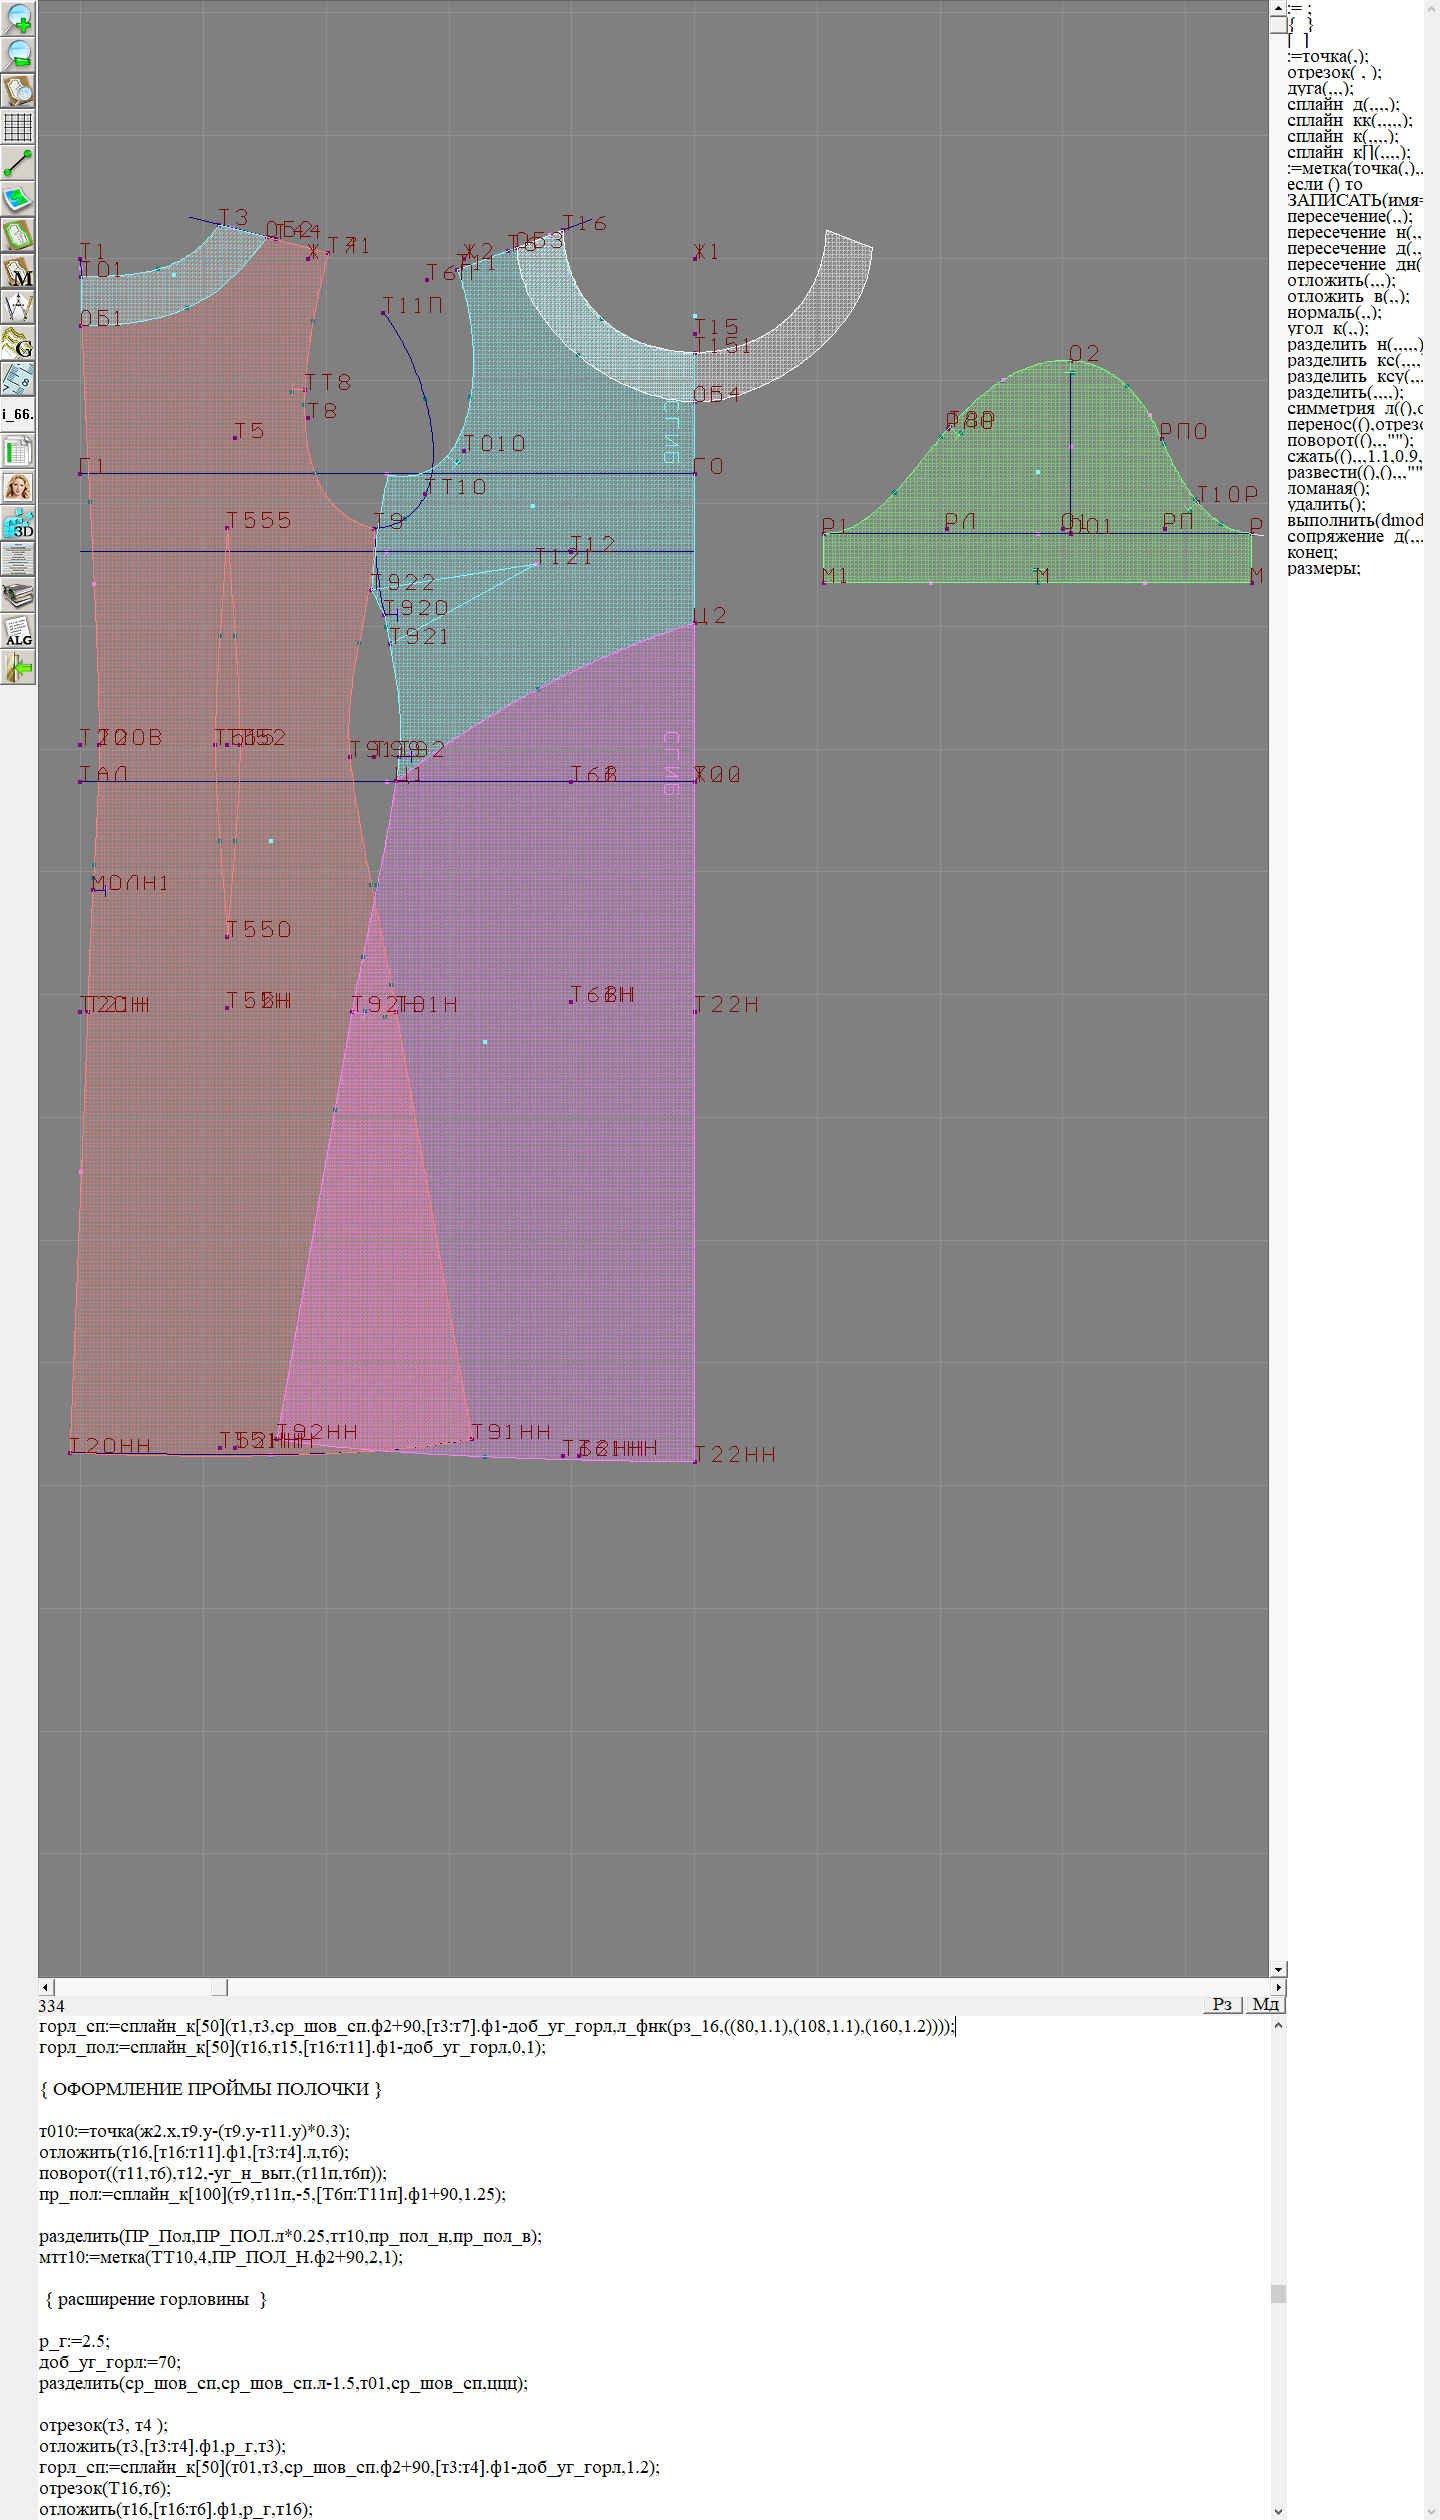Click the woman face mannequin icon
Viewport: 1440px width, 2520px height.
[x=18, y=487]
